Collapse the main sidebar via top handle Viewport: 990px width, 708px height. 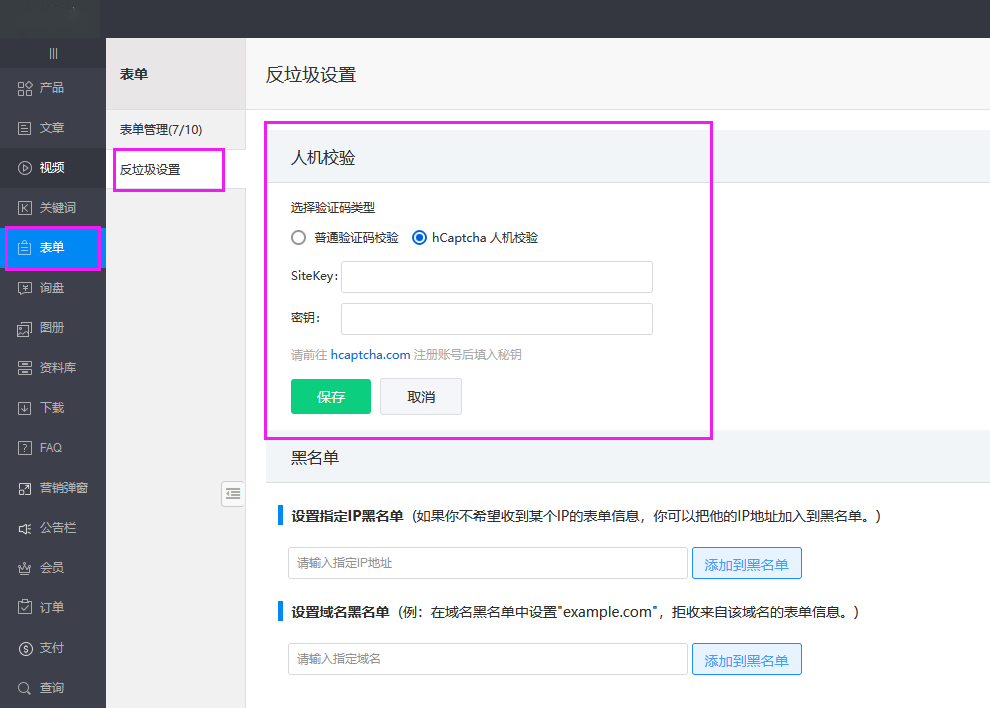click(x=53, y=53)
